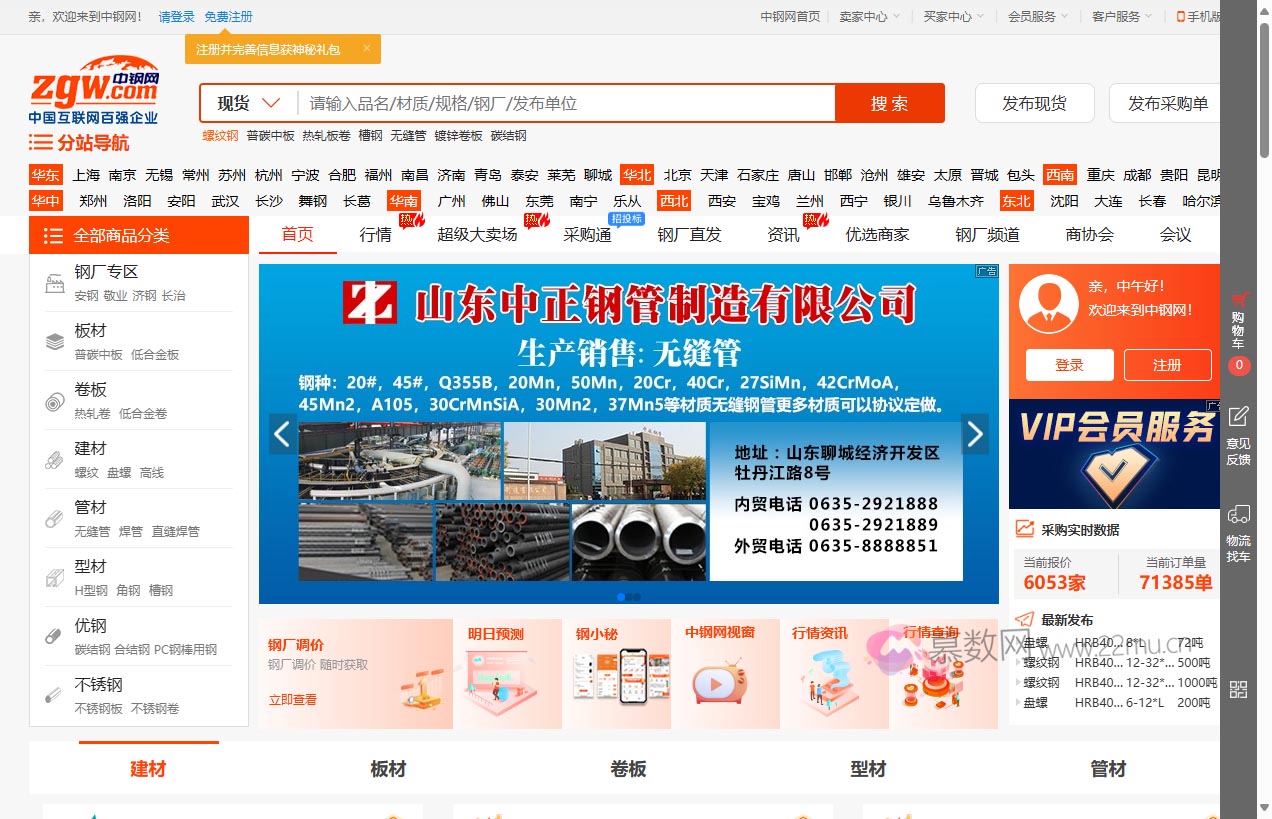Switch to the 板材 category tab
This screenshot has width=1272, height=819.
388,769
